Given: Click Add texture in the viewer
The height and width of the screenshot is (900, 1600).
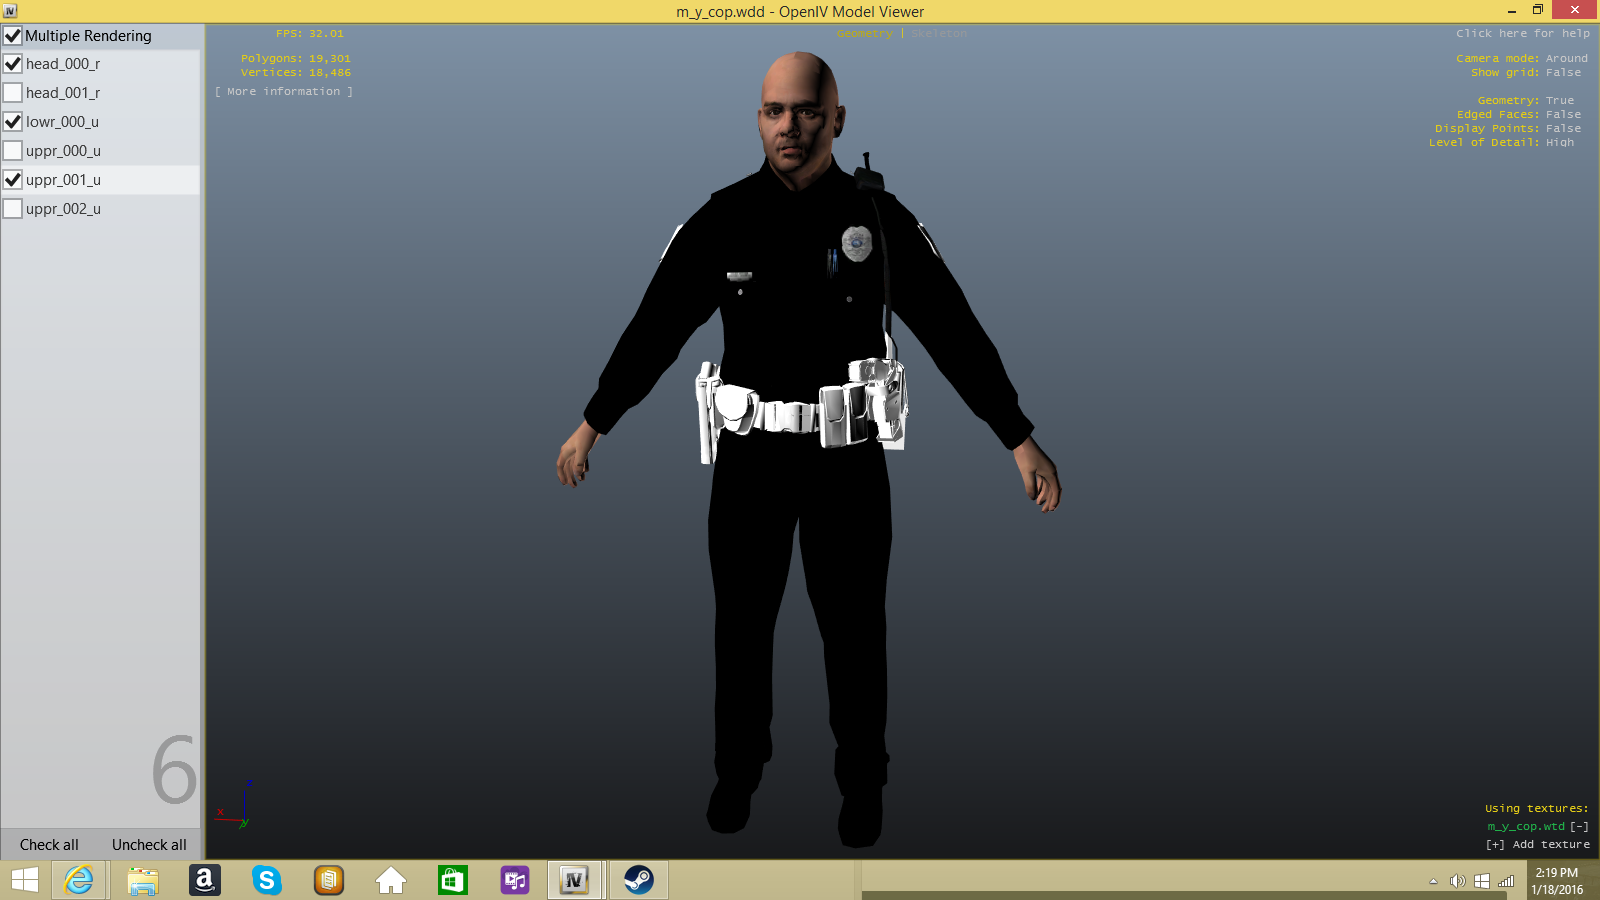Looking at the screenshot, I should tap(1538, 844).
